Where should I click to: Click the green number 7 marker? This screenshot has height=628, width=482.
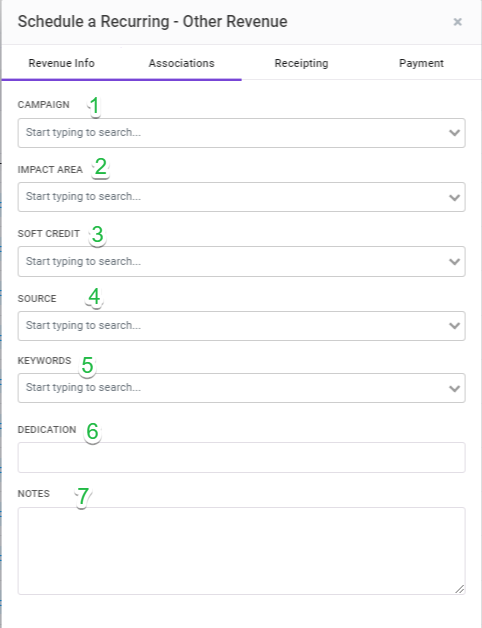pos(83,497)
